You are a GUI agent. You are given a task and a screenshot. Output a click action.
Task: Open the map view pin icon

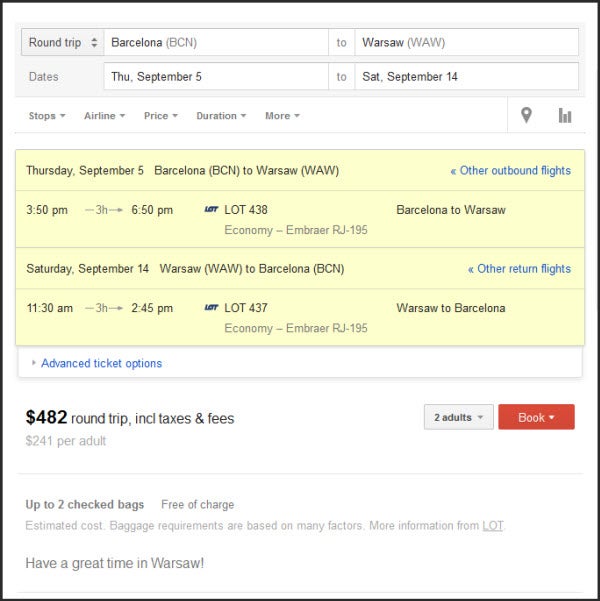(x=526, y=115)
